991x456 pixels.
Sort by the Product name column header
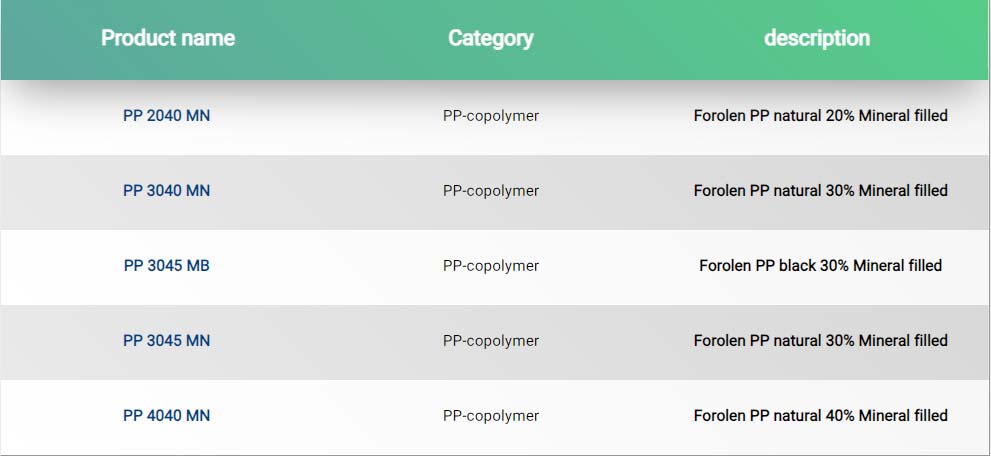[x=168, y=39]
